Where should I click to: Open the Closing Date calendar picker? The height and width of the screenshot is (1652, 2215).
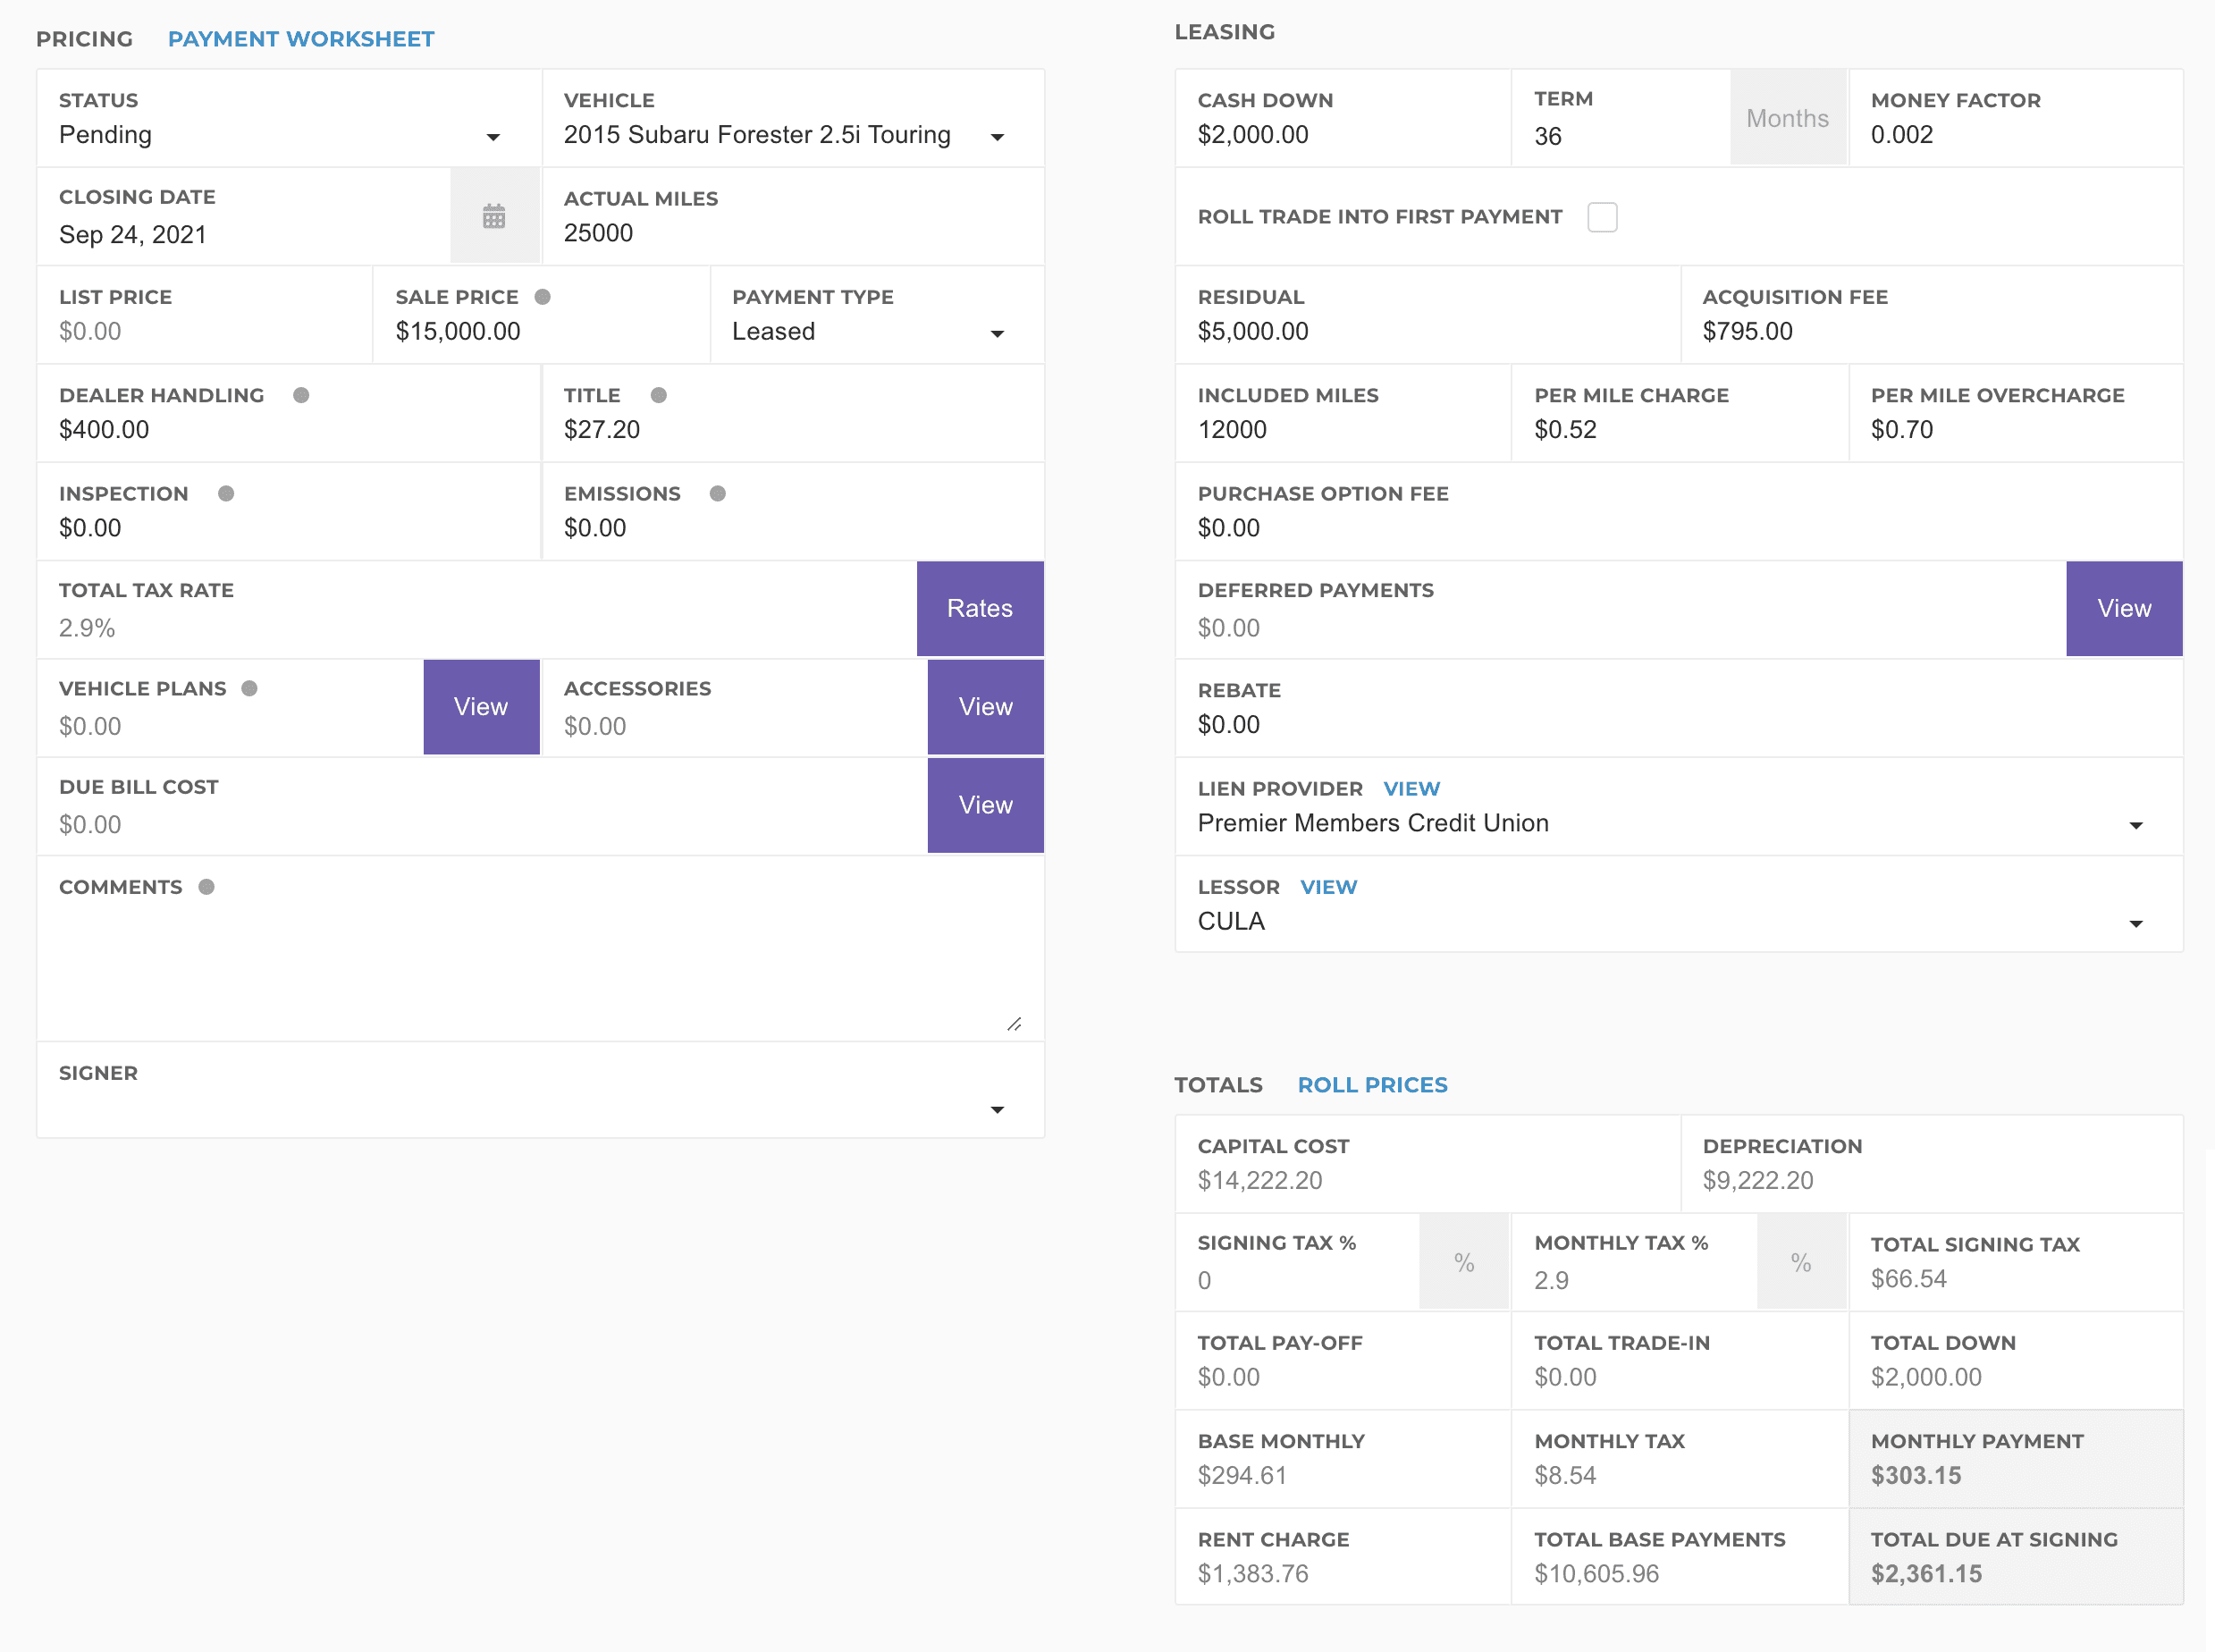(x=494, y=216)
